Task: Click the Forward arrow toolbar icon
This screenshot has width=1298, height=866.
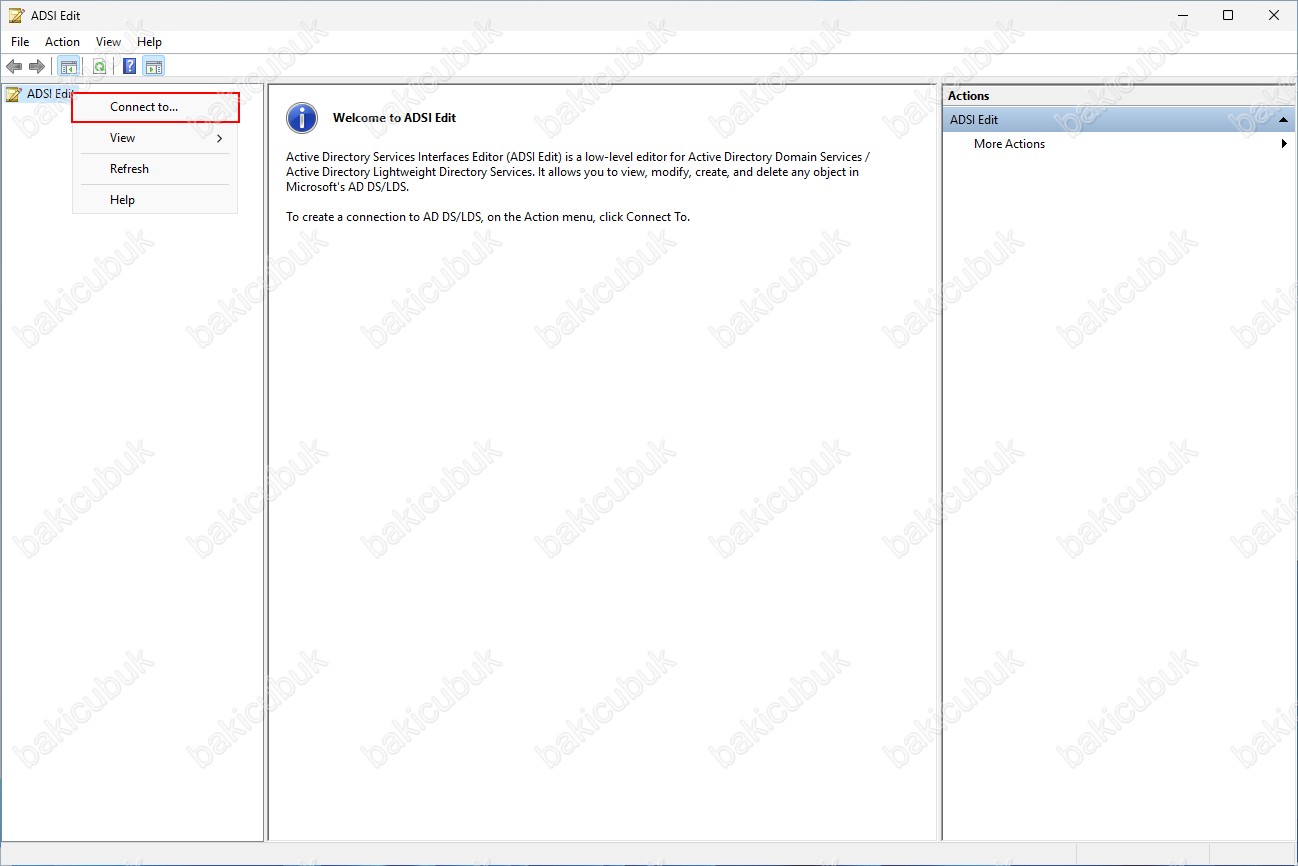Action: click(37, 67)
